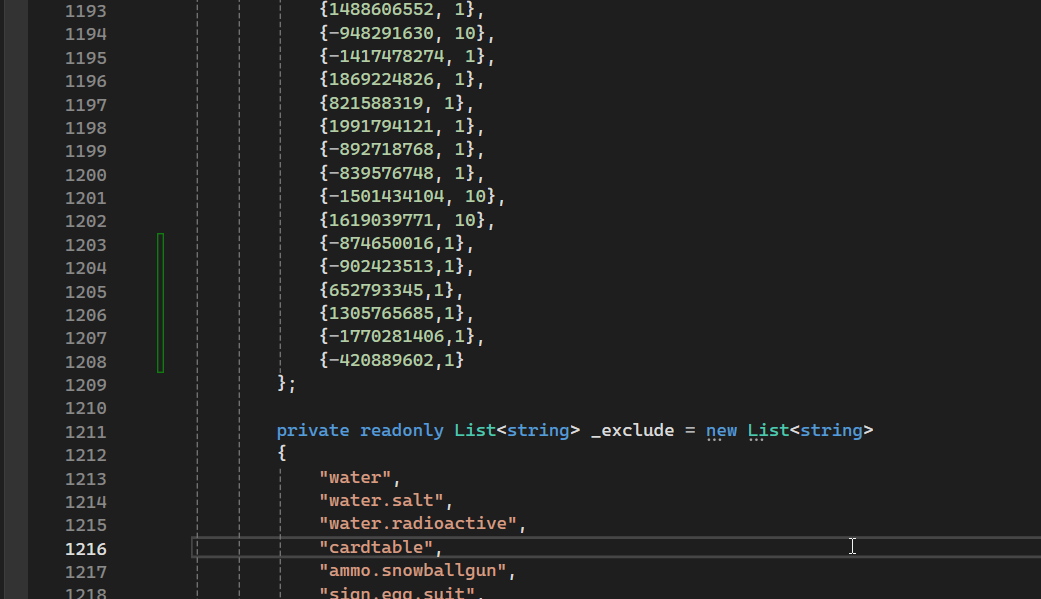
Task: Click the closing brace with semicolon on line 1209
Action: pos(287,384)
